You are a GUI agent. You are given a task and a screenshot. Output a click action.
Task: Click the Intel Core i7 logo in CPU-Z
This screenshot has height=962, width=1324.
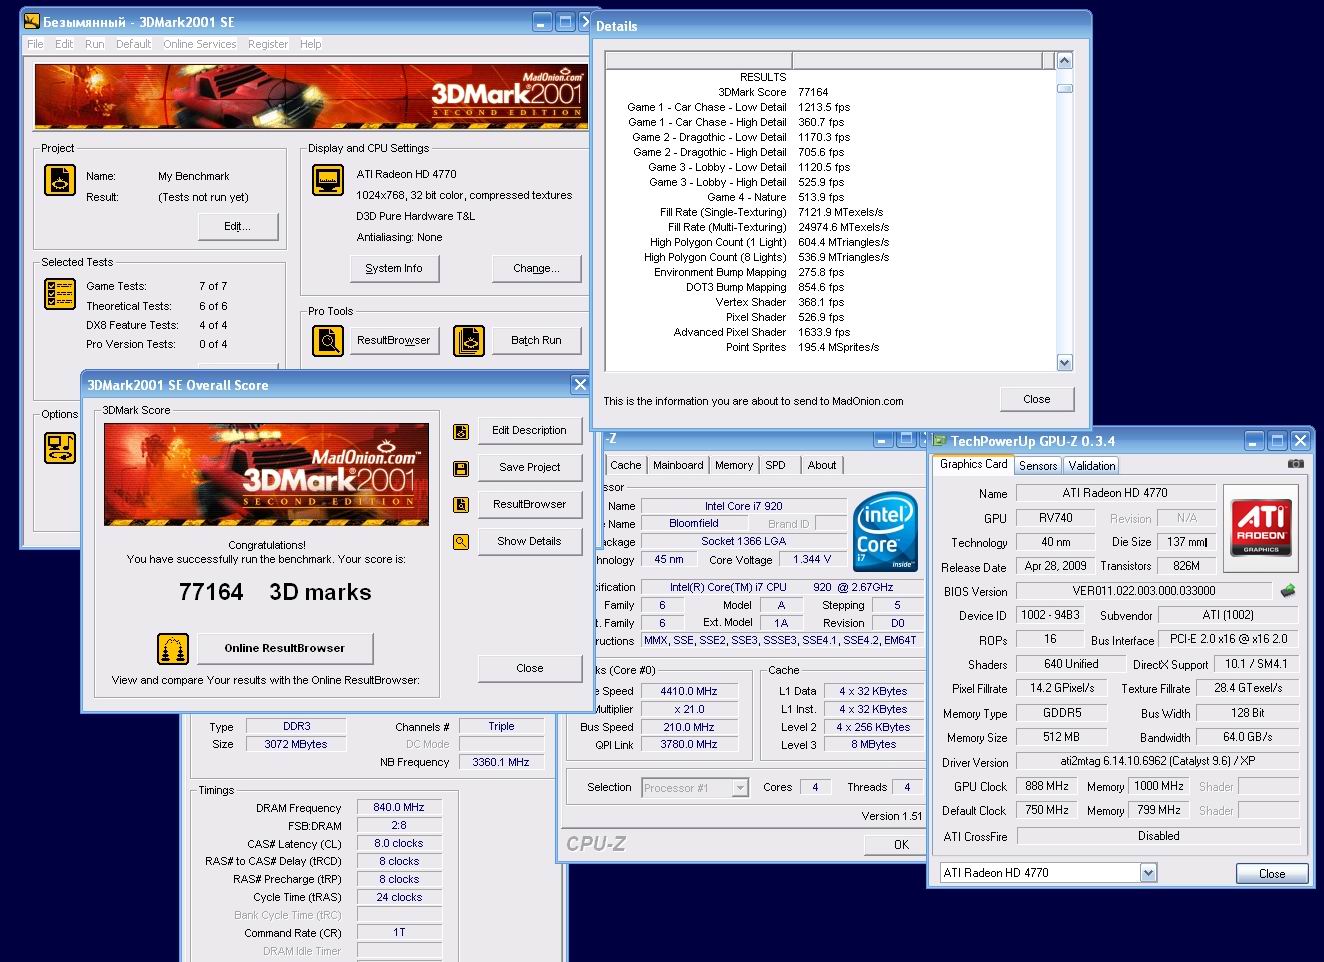[x=884, y=532]
